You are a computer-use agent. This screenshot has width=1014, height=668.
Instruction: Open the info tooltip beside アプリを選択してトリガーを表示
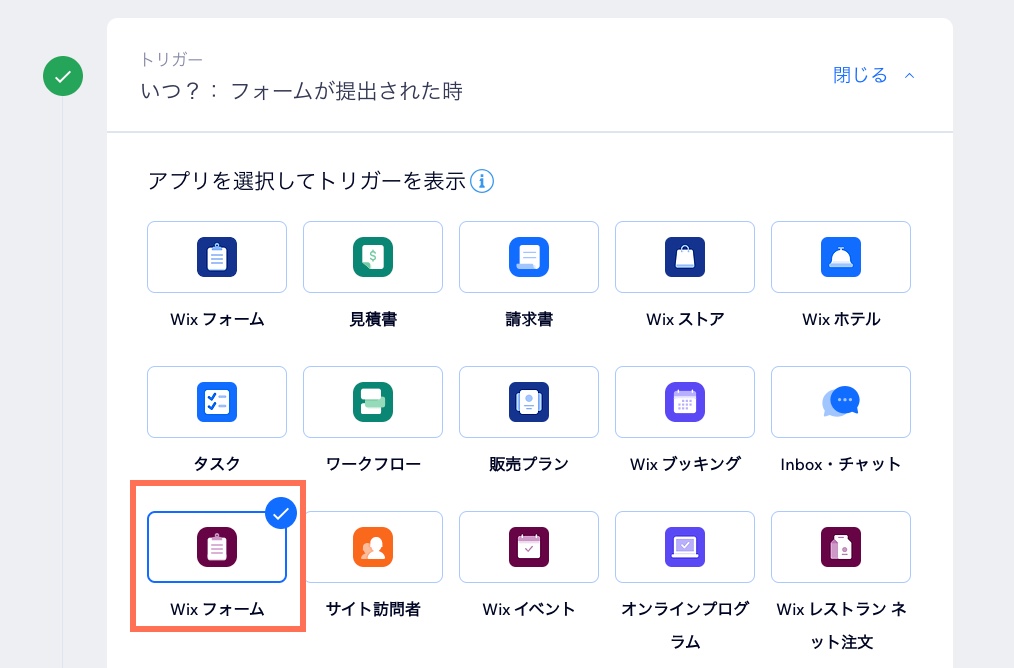point(482,181)
